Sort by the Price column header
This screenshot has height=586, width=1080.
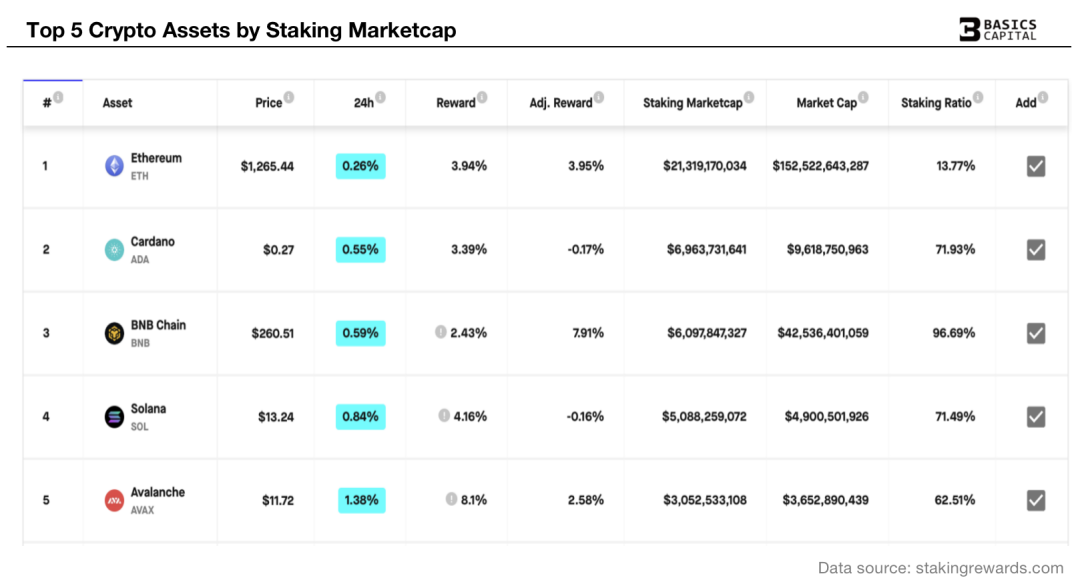point(268,103)
